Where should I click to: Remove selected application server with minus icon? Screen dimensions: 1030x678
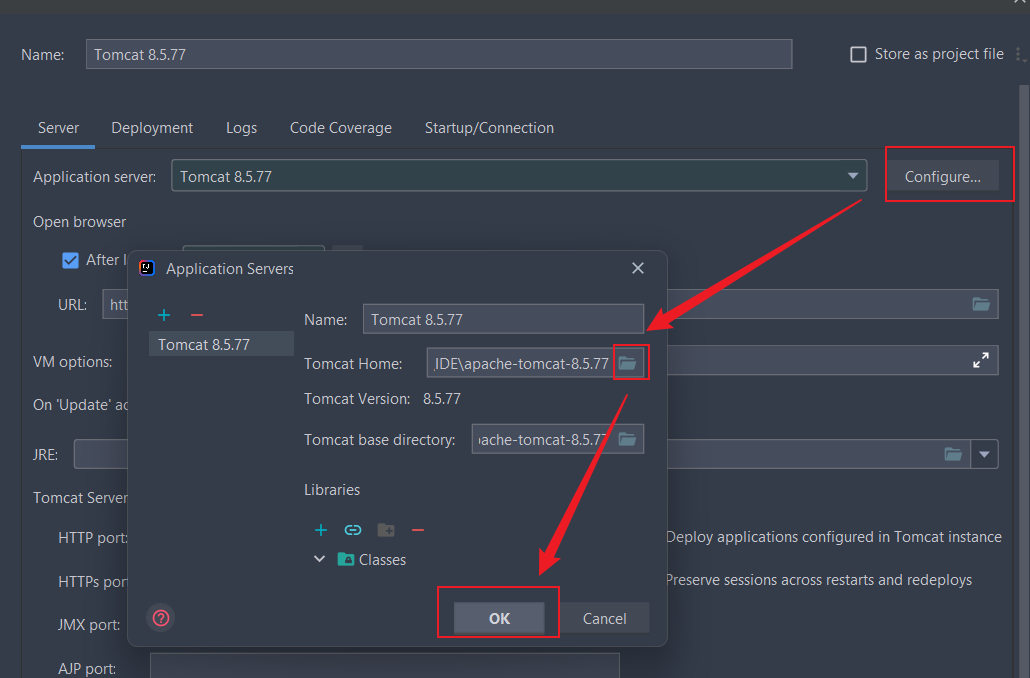pos(196,315)
